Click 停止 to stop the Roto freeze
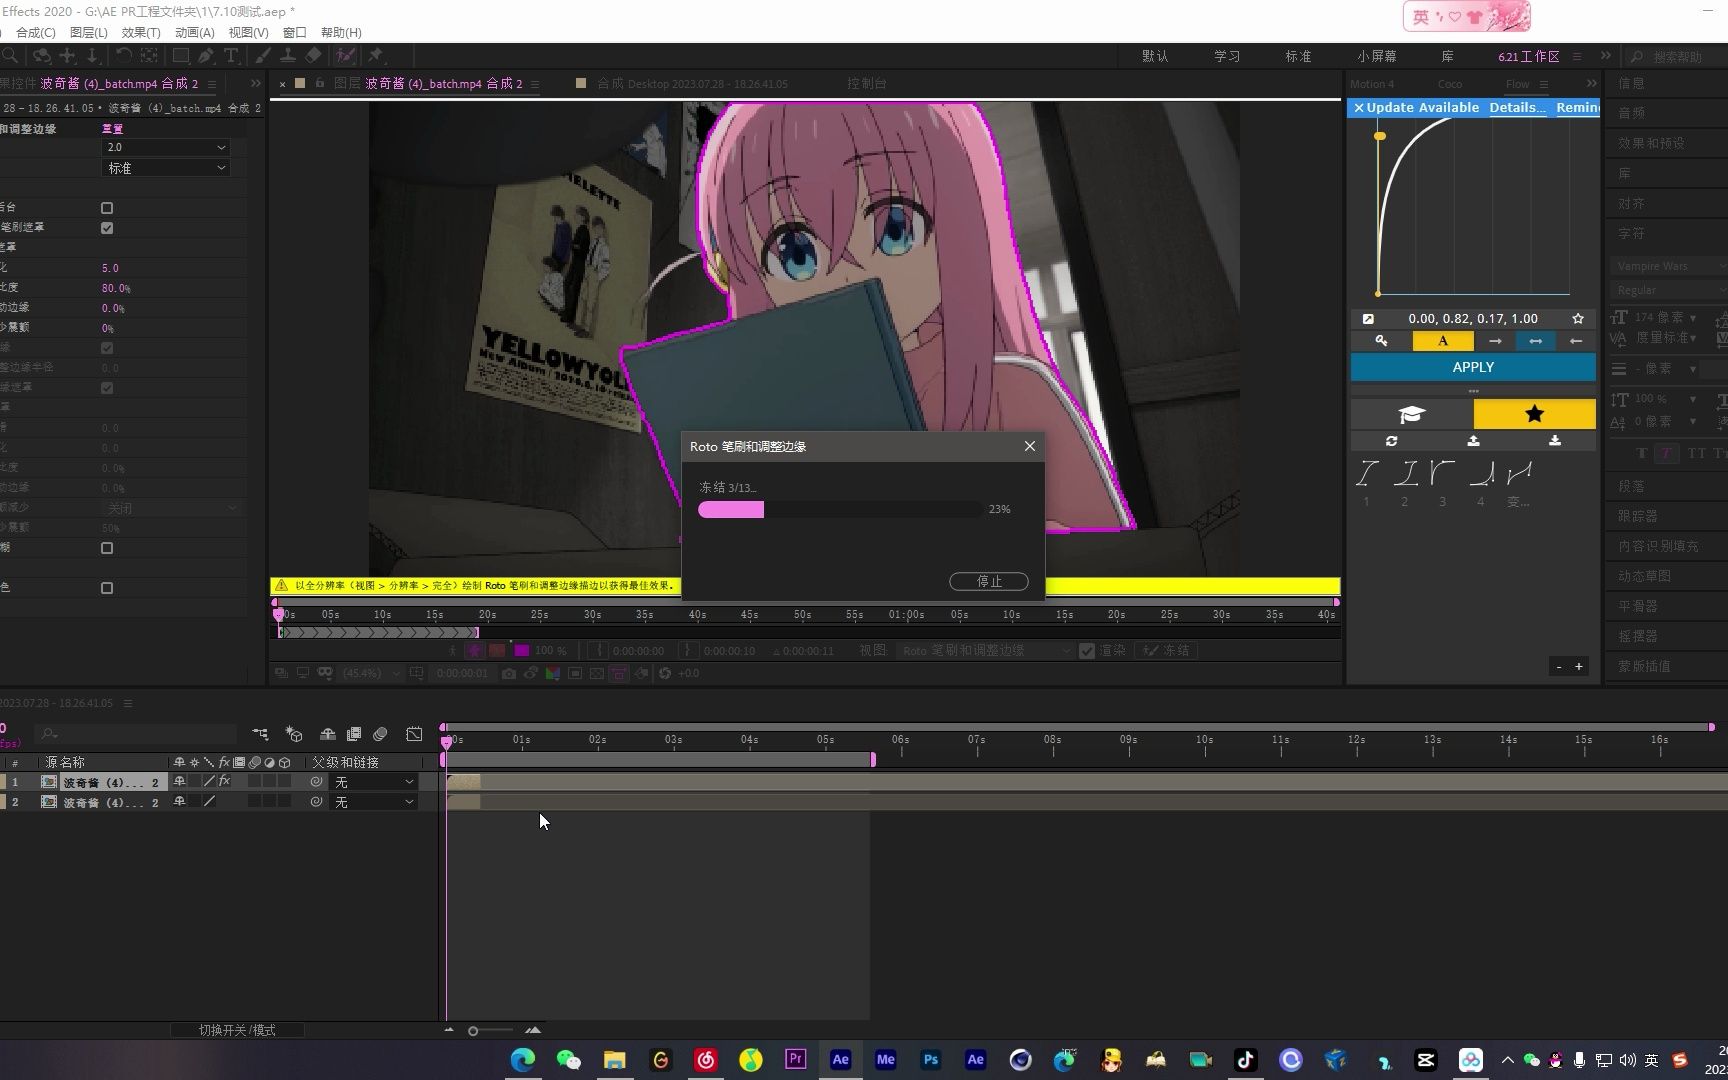Screen dimensions: 1728x1080 click(x=989, y=581)
